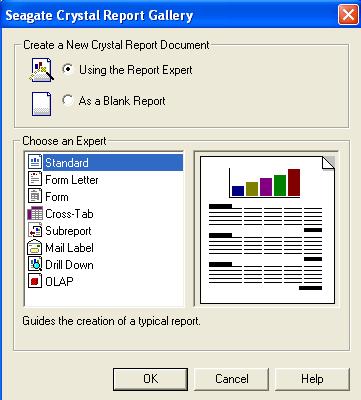Pick the Drill Down expert entry
Image resolution: width=361 pixels, height=400 pixels.
[69, 265]
